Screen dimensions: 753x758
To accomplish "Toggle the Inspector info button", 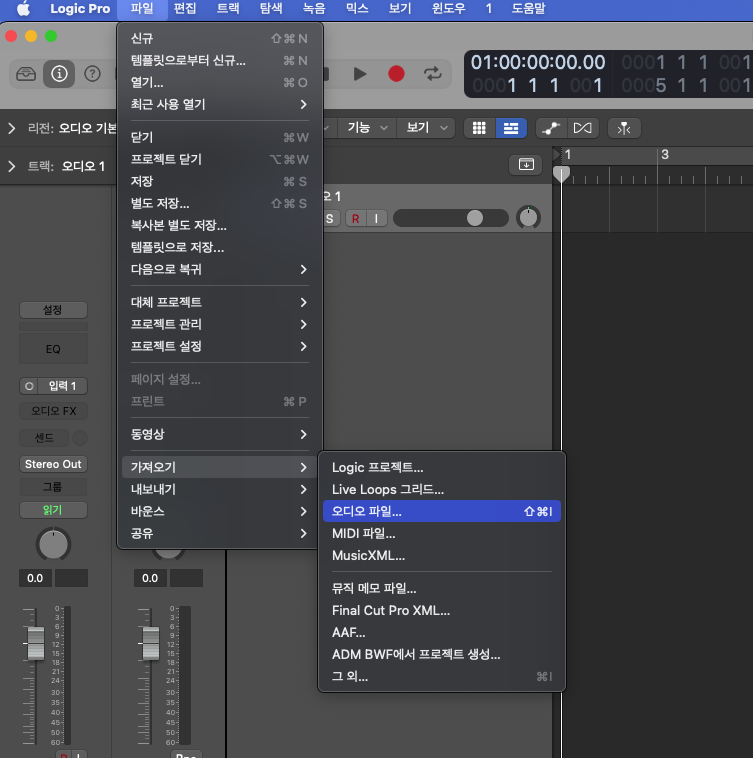I will pyautogui.click(x=59, y=74).
